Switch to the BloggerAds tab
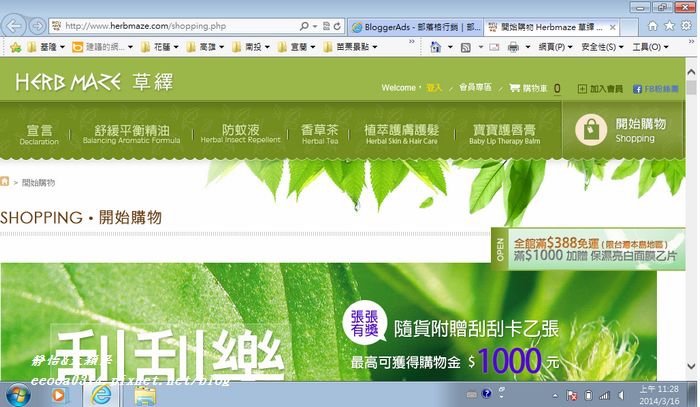 pos(415,27)
